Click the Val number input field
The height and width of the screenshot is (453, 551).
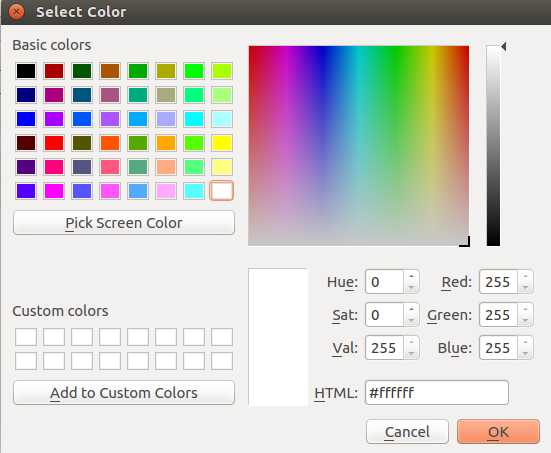385,348
